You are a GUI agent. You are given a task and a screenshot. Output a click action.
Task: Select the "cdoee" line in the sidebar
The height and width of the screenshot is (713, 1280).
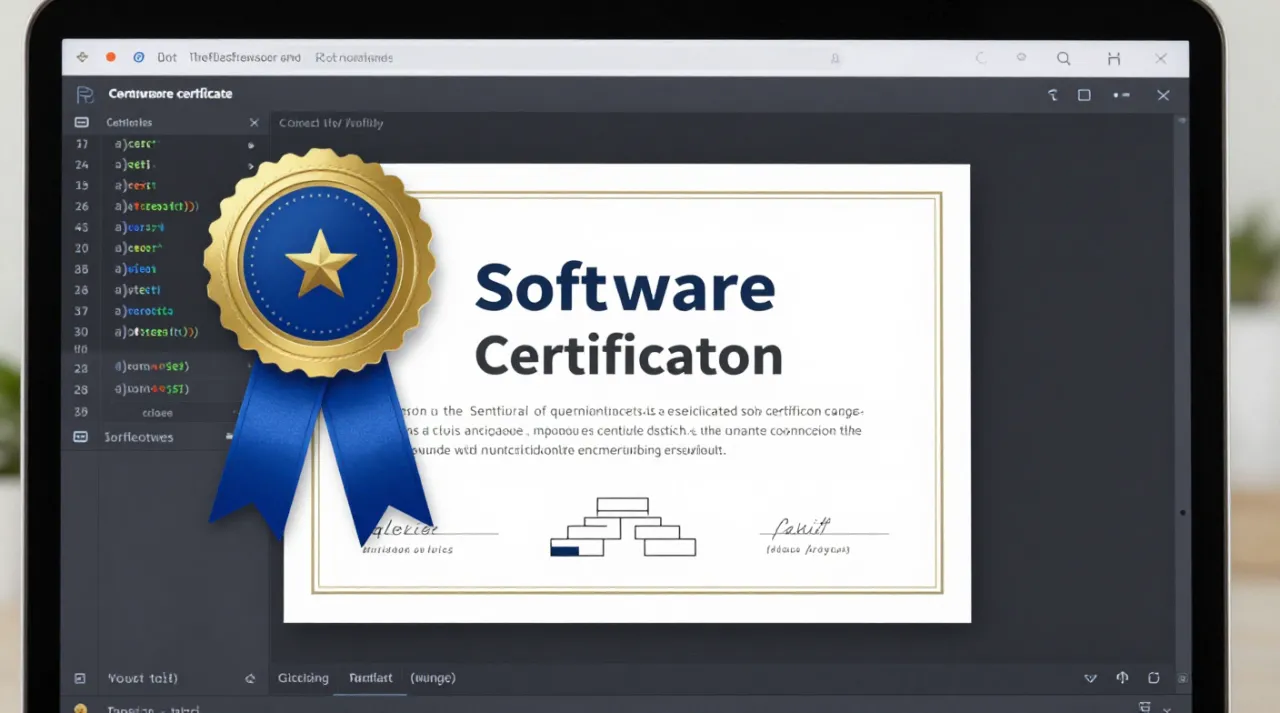click(x=157, y=412)
